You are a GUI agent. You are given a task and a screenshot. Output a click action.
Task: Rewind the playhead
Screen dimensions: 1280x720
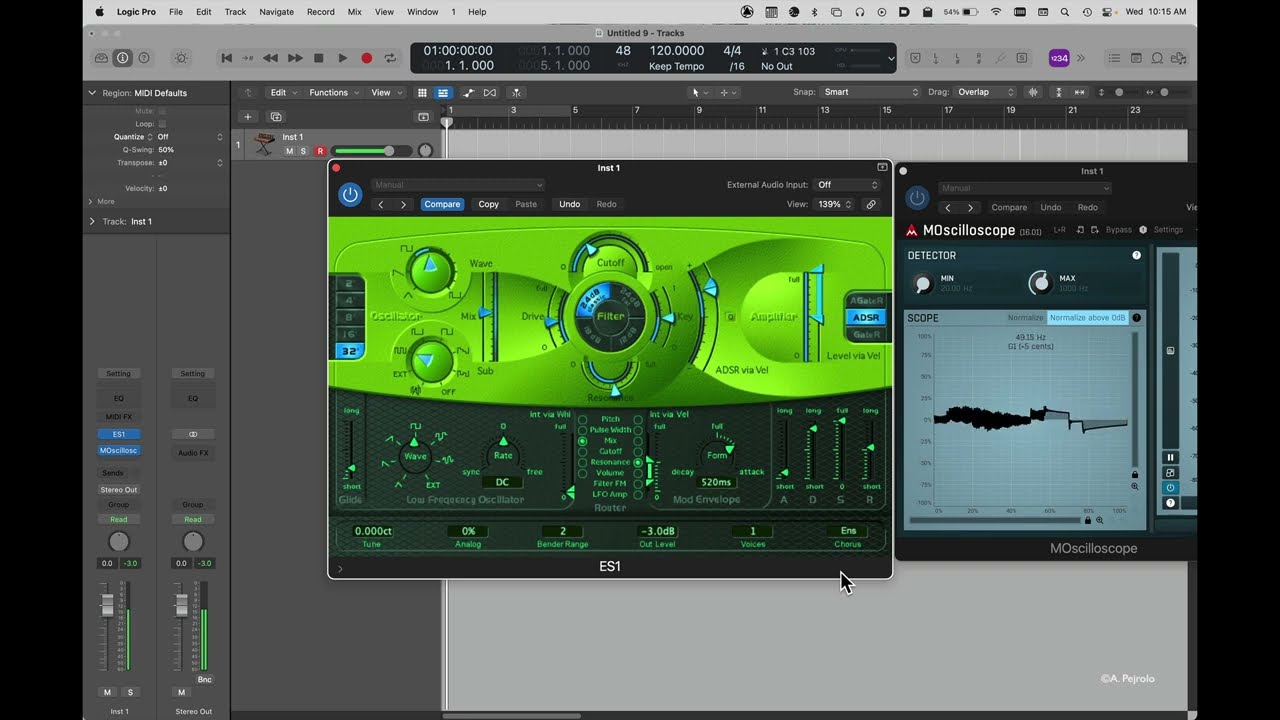pos(272,58)
